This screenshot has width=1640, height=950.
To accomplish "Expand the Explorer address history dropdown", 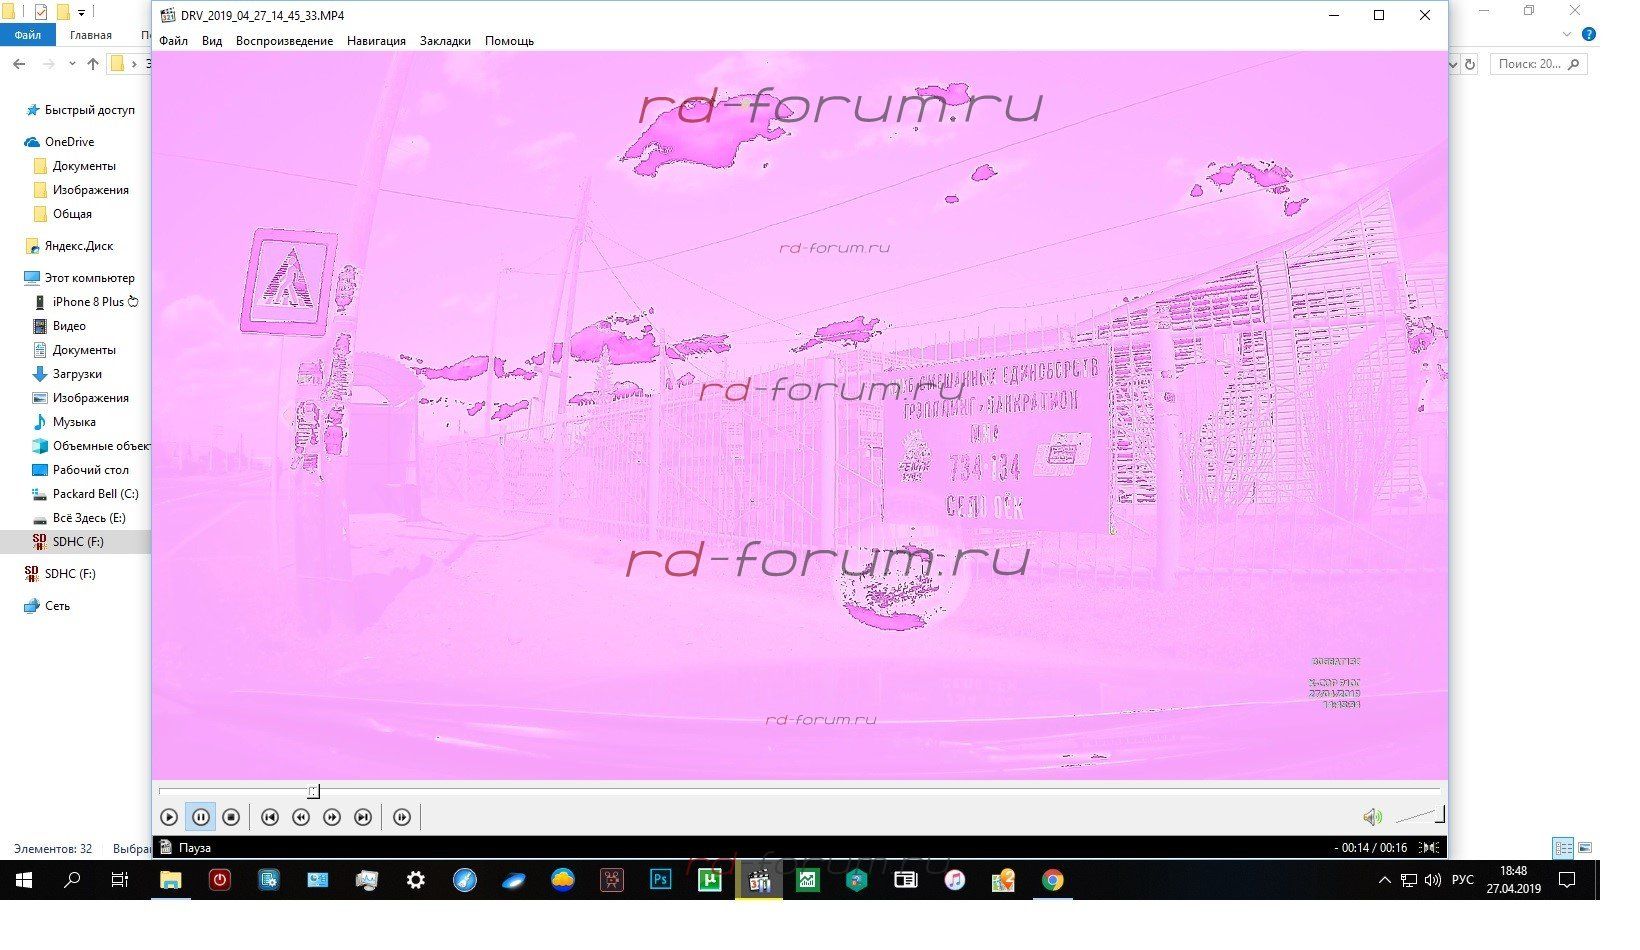I will pyautogui.click(x=1454, y=64).
